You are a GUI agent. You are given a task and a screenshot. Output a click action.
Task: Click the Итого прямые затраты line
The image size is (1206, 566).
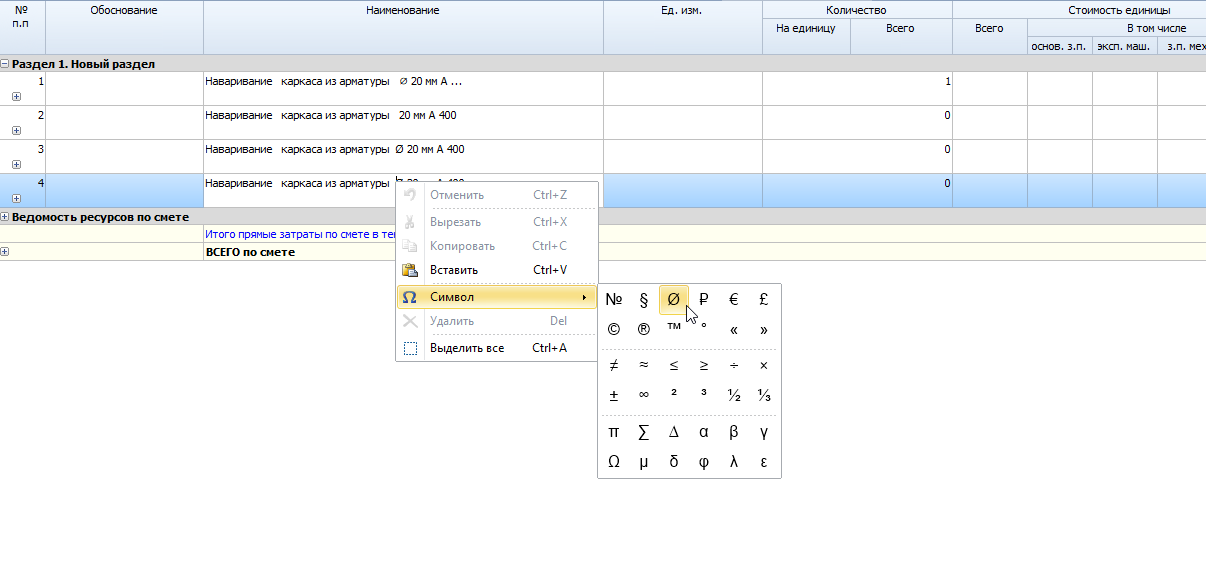tap(301, 234)
